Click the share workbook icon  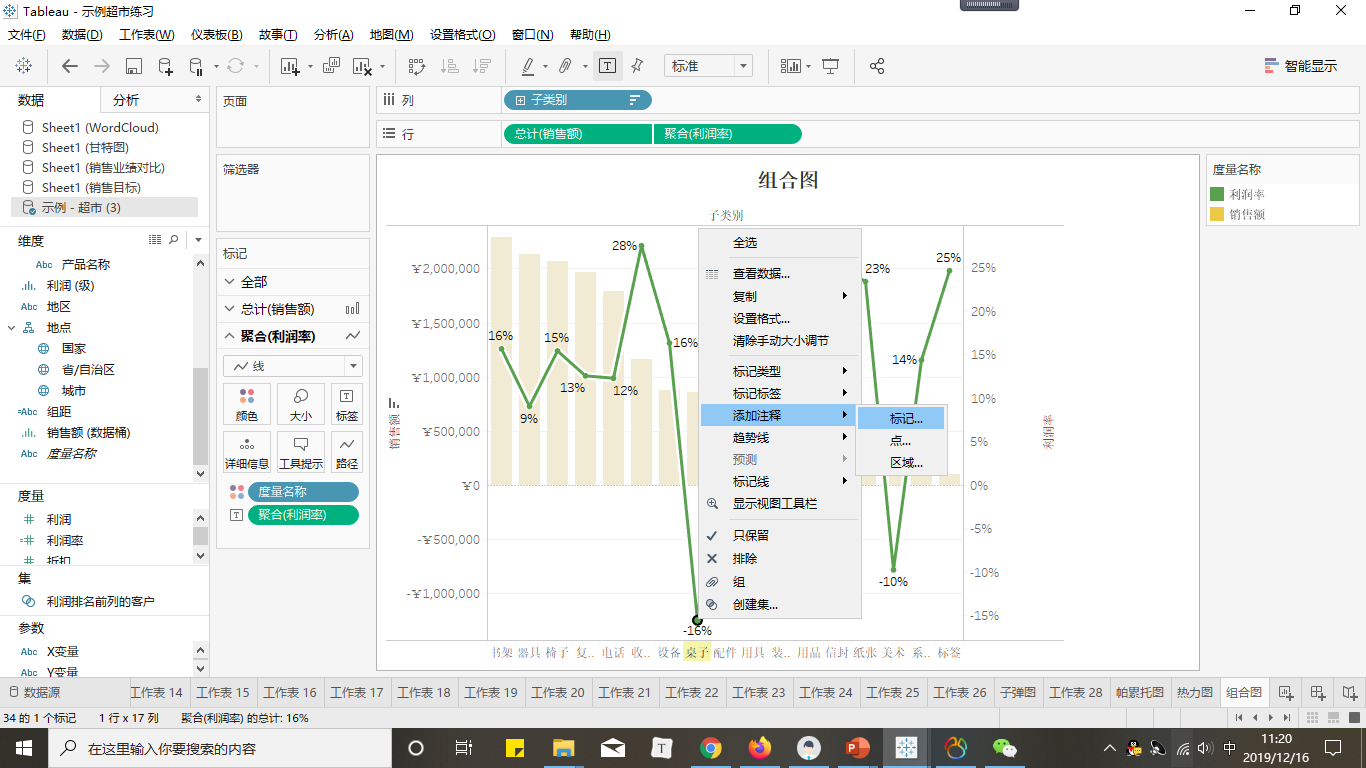(x=877, y=66)
